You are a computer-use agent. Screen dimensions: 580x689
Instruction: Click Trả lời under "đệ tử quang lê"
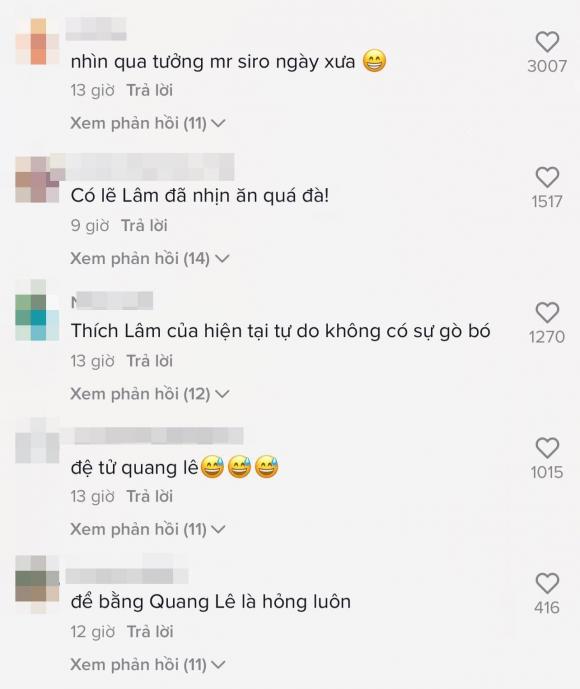(x=150, y=497)
